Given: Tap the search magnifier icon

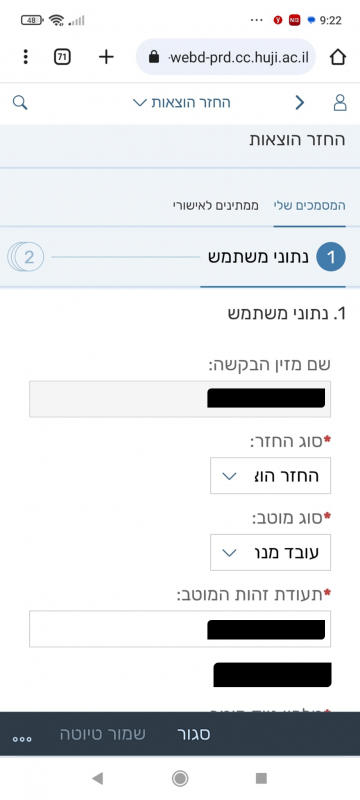Looking at the screenshot, I should tap(20, 103).
